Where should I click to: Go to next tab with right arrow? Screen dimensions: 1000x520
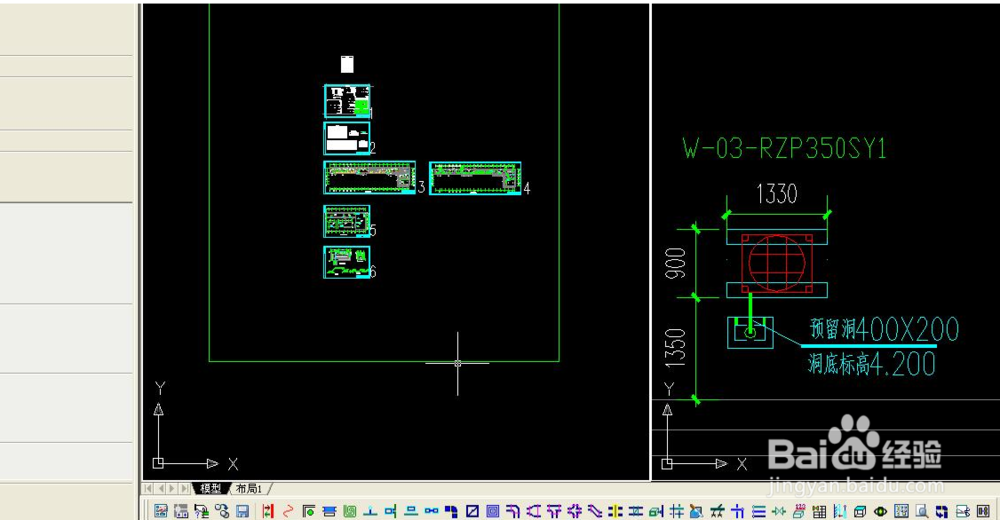click(x=172, y=488)
